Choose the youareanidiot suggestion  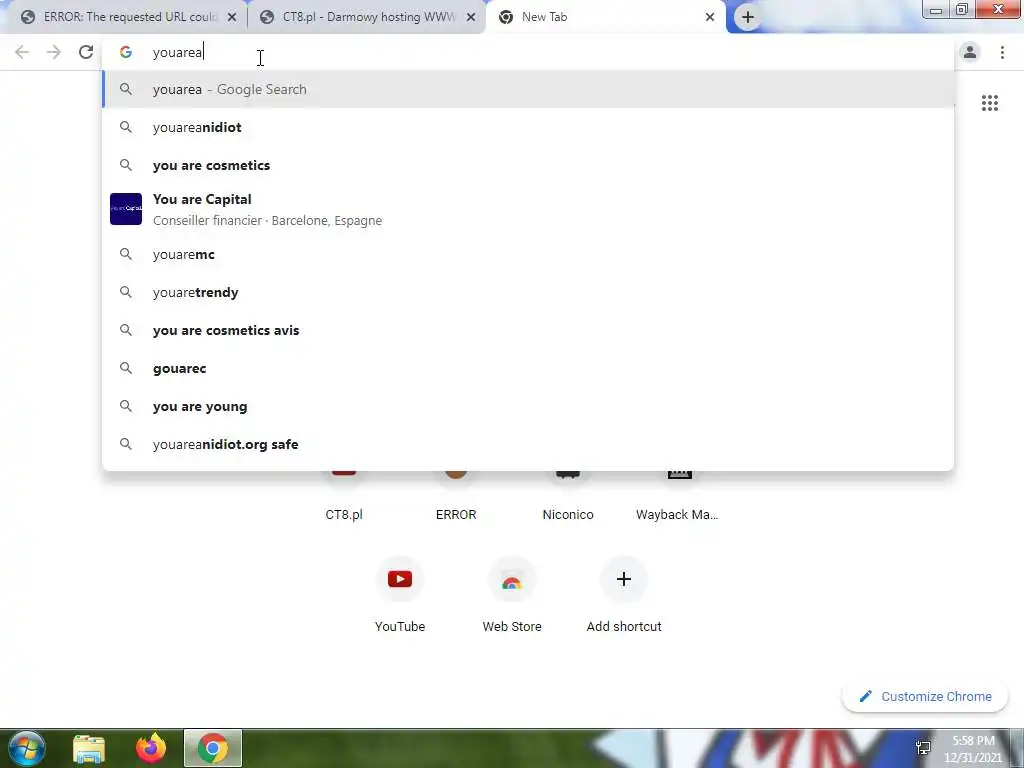click(x=528, y=127)
